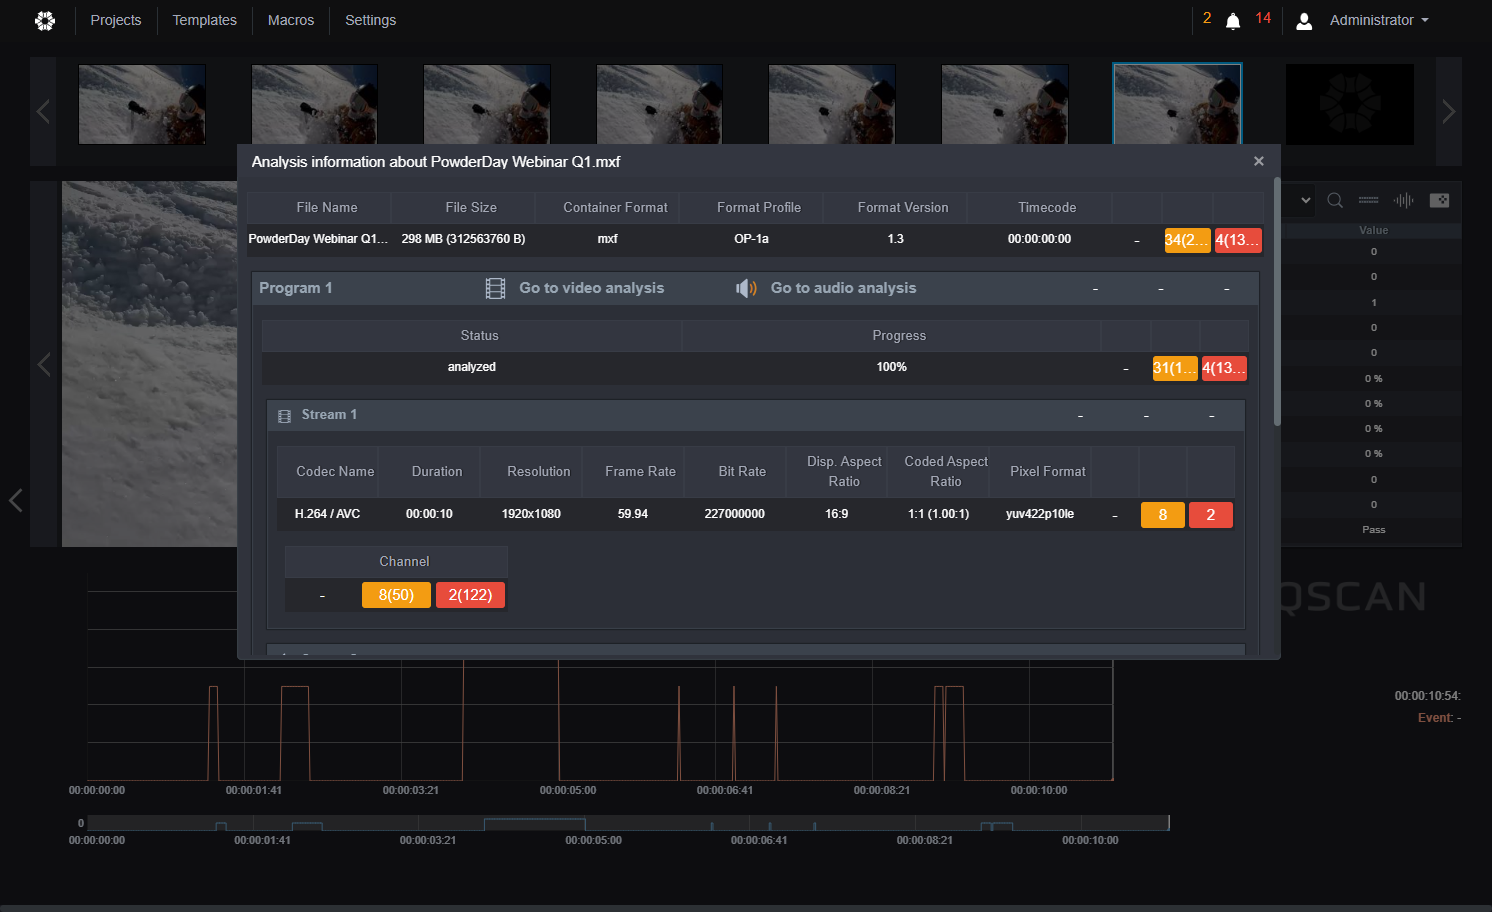
Task: Click orange 8(50) channel warning badge
Action: click(396, 595)
